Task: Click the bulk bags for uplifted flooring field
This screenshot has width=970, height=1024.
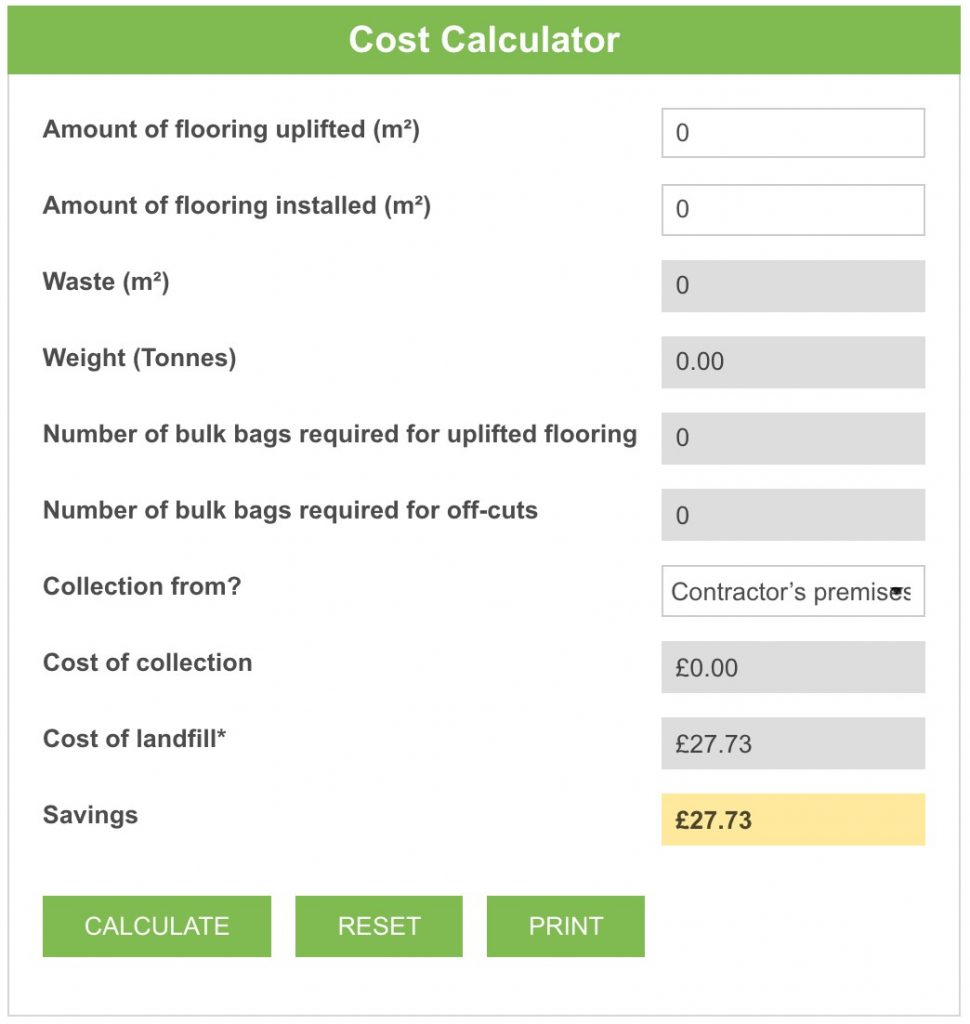Action: (x=793, y=438)
